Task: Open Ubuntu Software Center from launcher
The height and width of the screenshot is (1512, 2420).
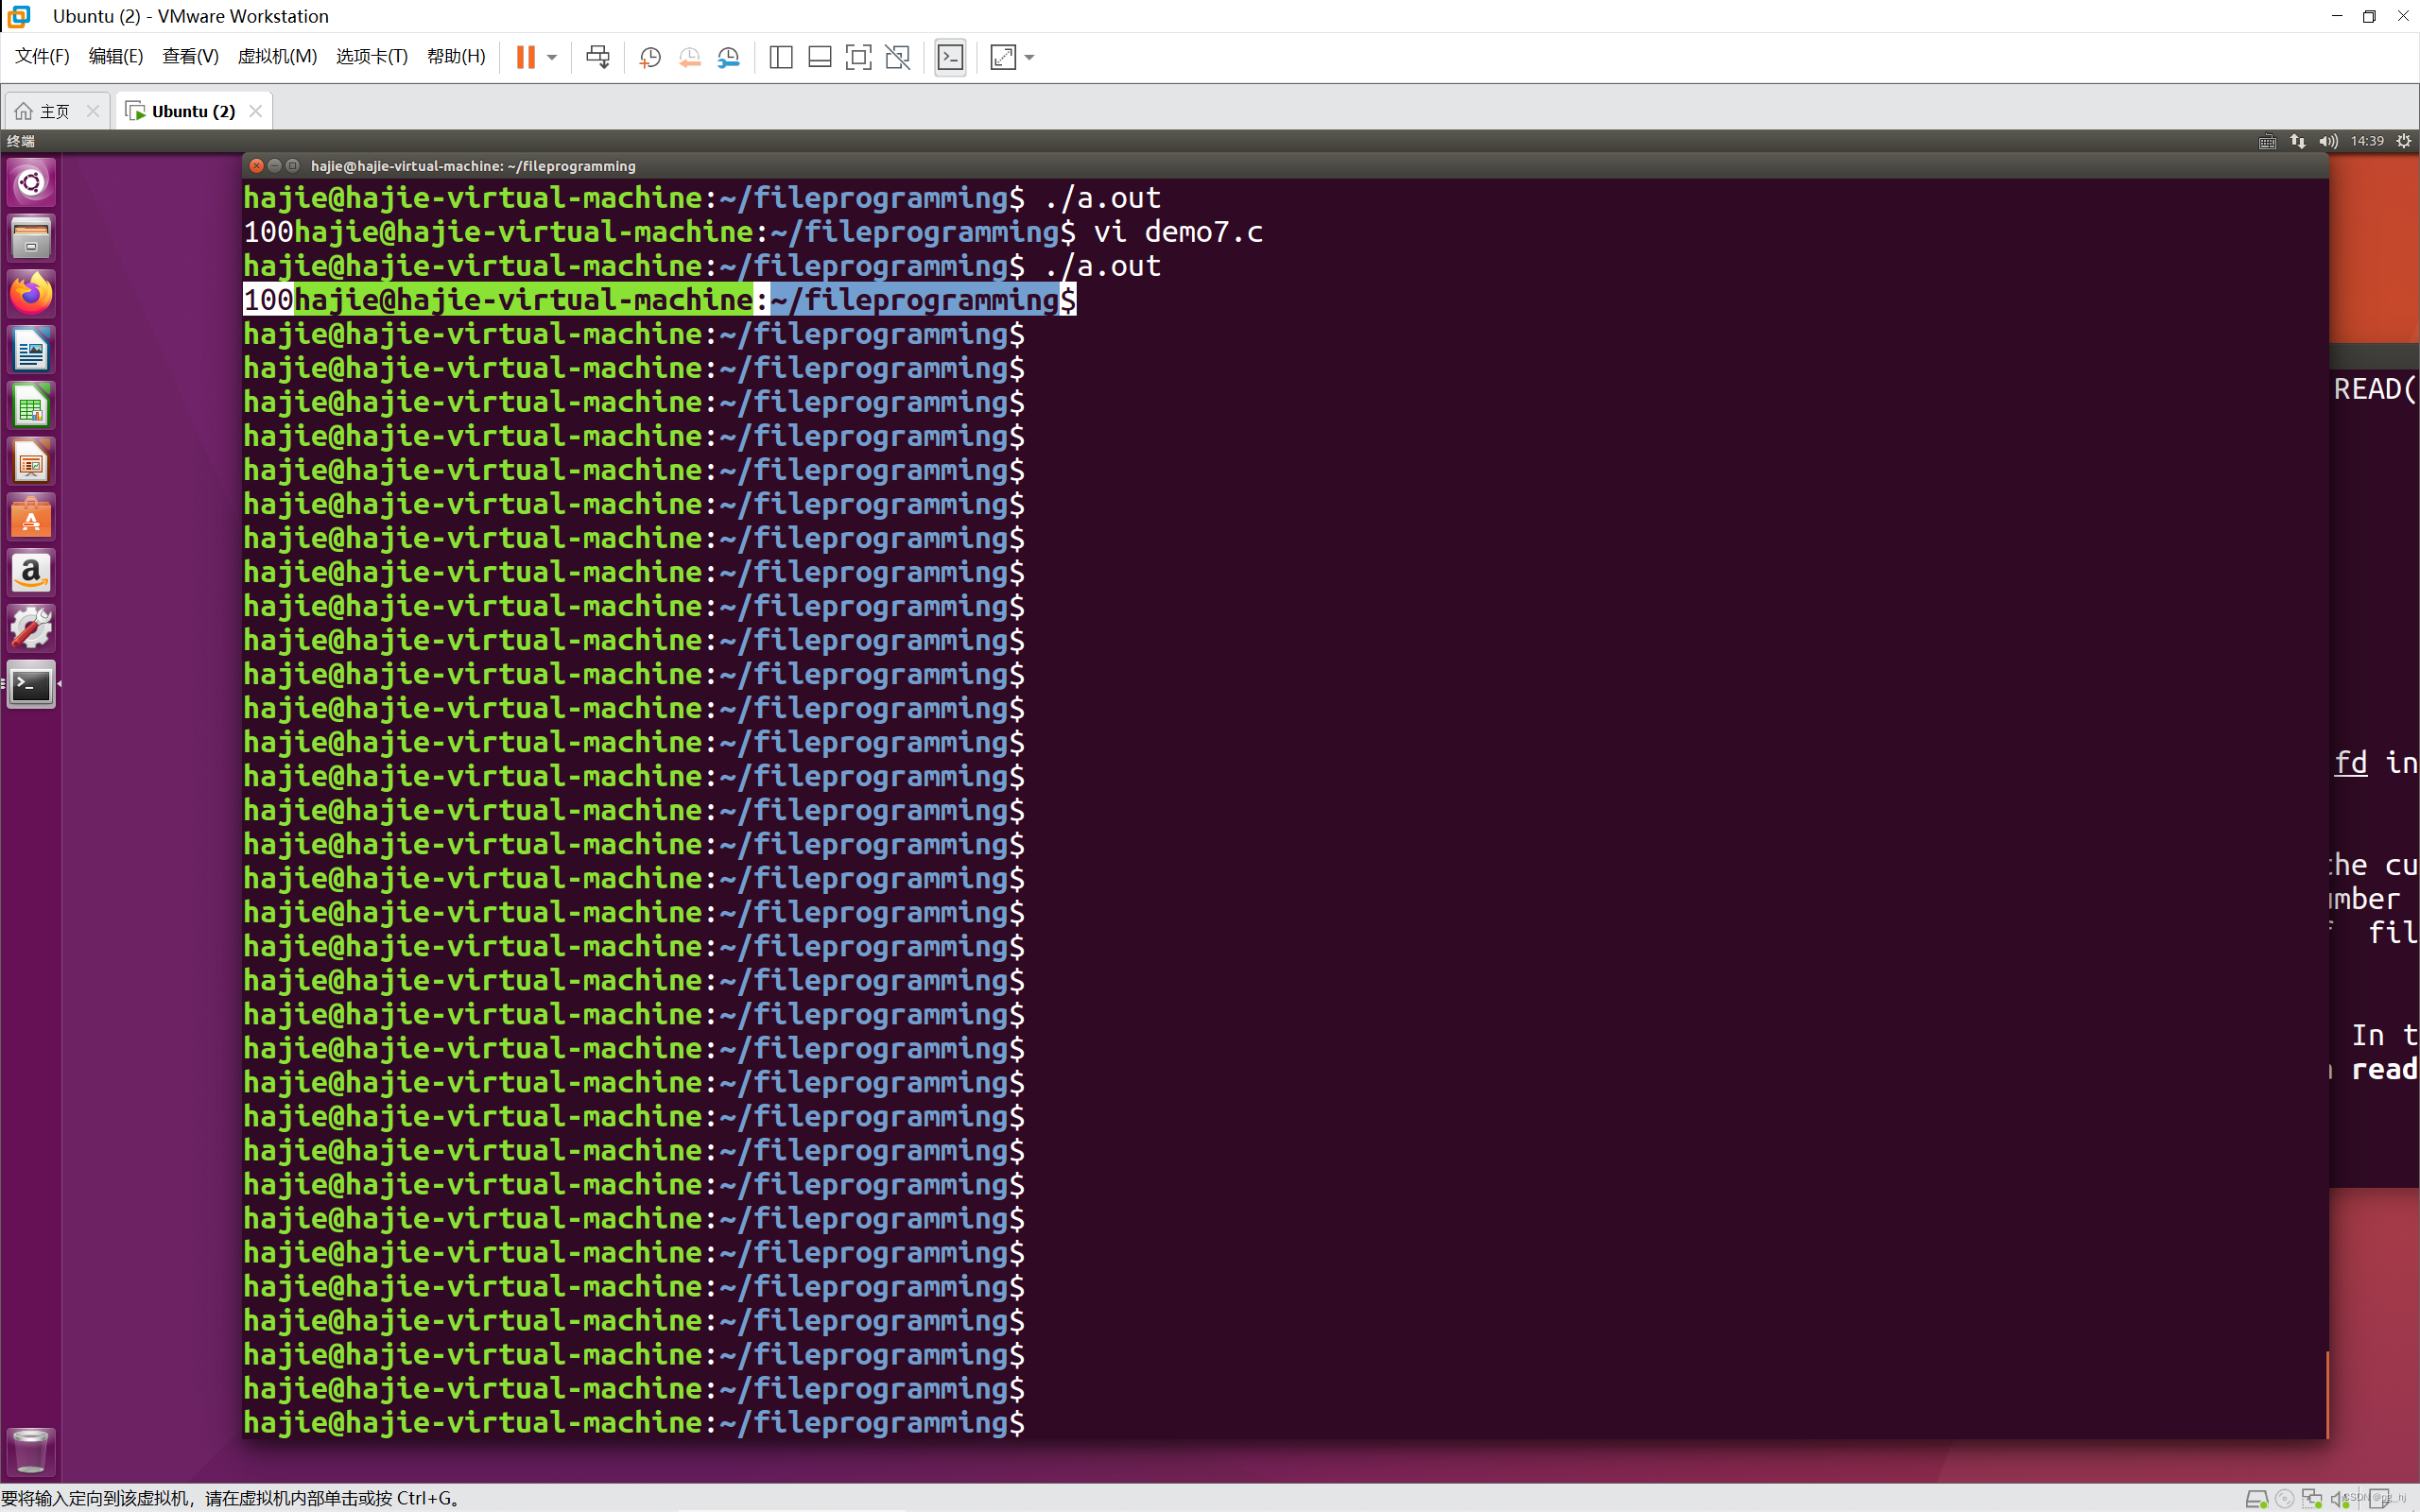Action: point(31,518)
